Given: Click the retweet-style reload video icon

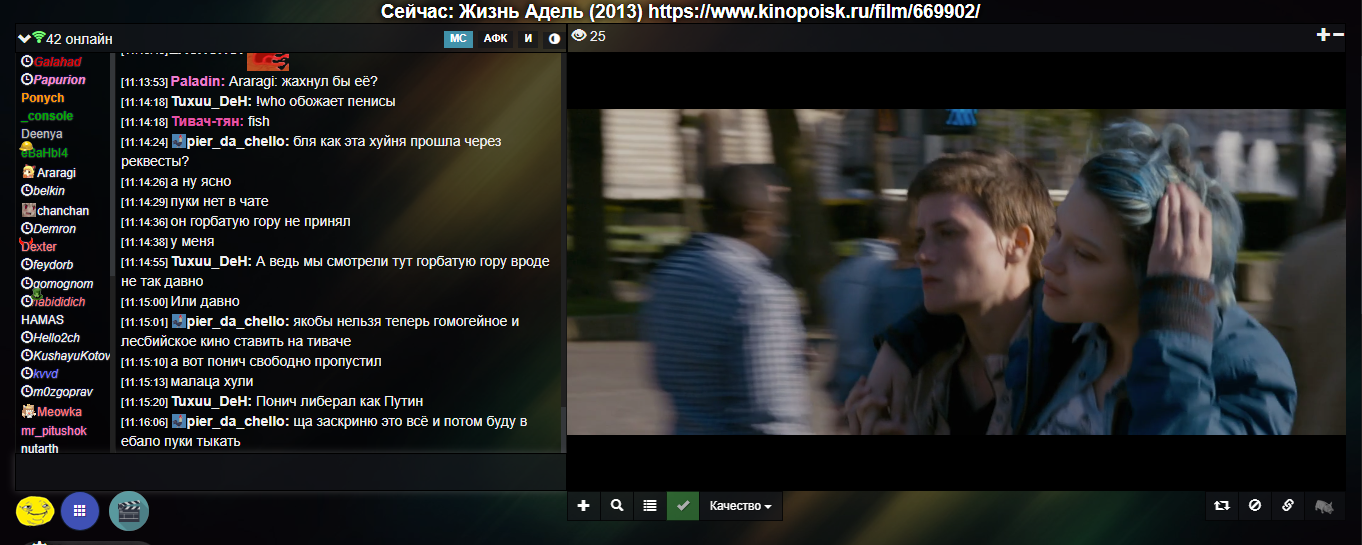Looking at the screenshot, I should (1221, 506).
